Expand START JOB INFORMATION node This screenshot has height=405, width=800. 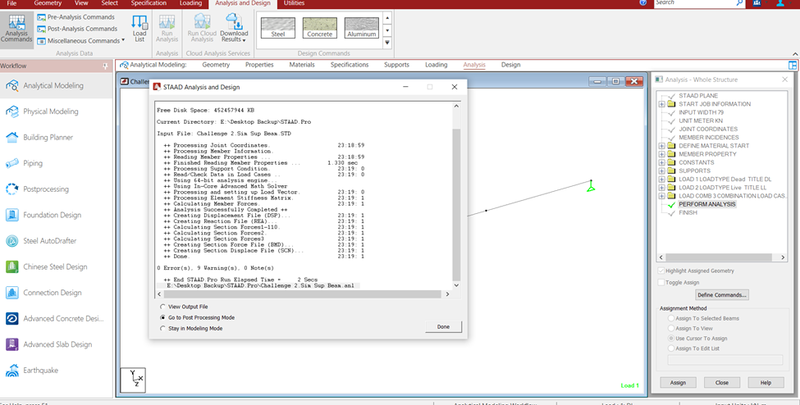coord(662,104)
